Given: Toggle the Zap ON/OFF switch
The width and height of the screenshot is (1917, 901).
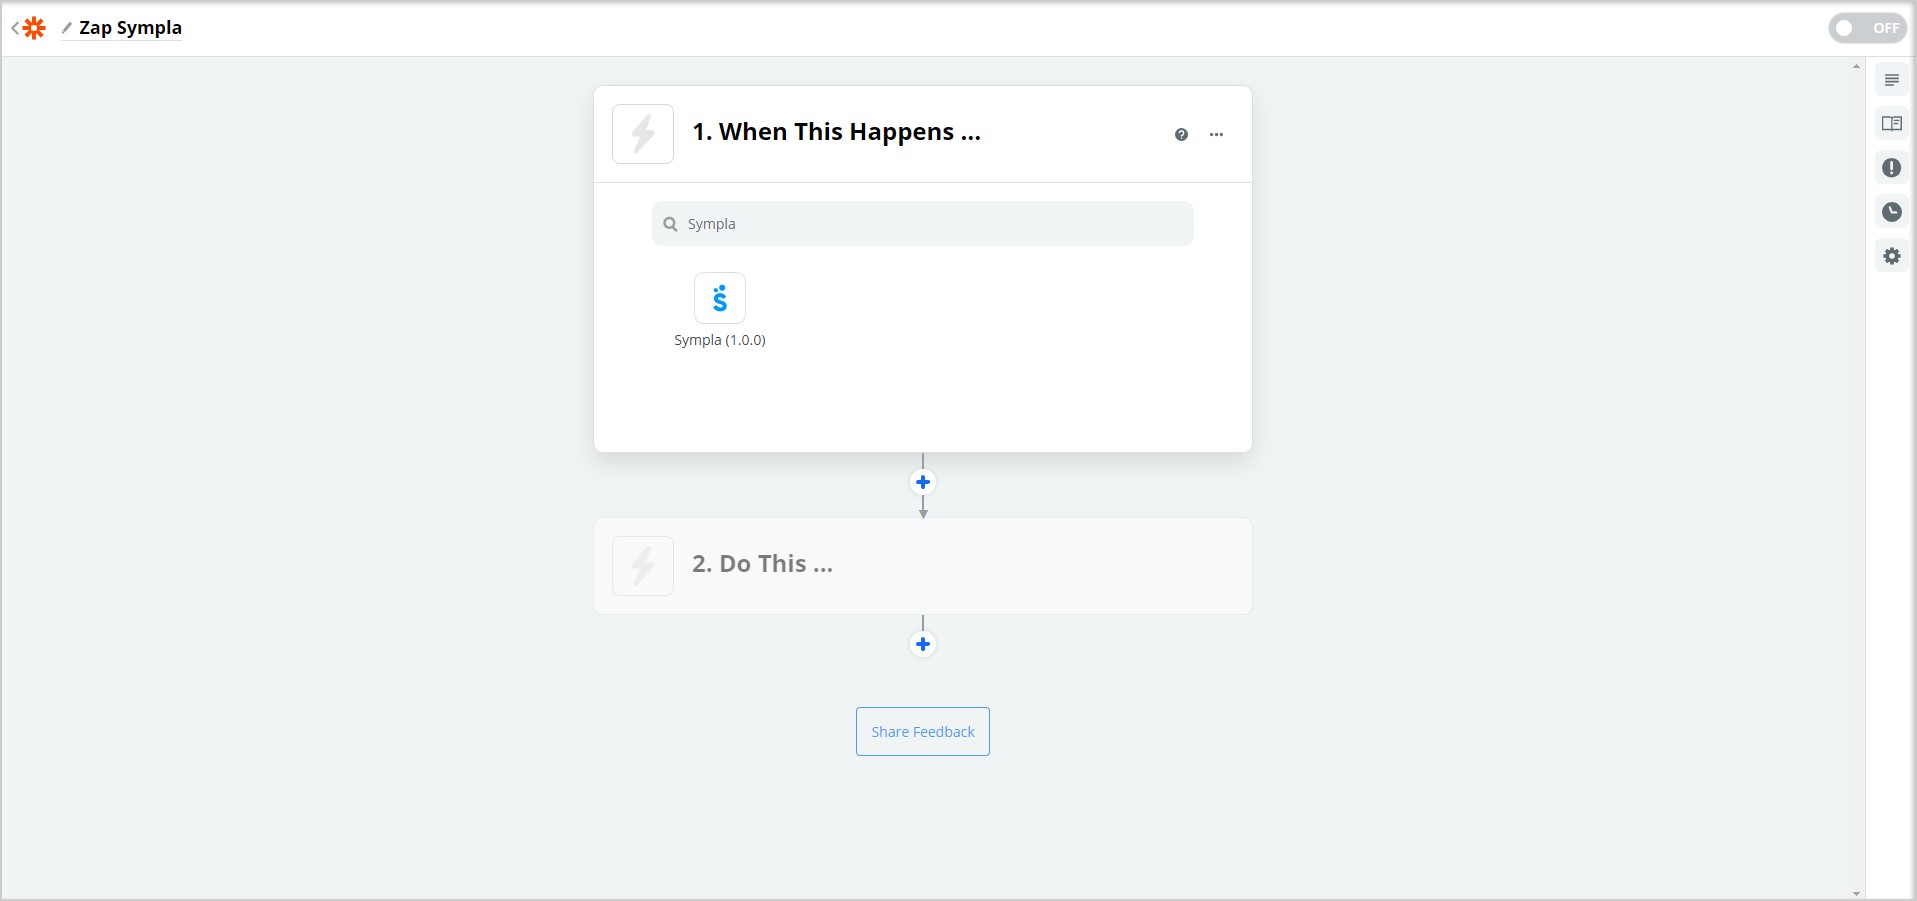Looking at the screenshot, I should pyautogui.click(x=1867, y=28).
